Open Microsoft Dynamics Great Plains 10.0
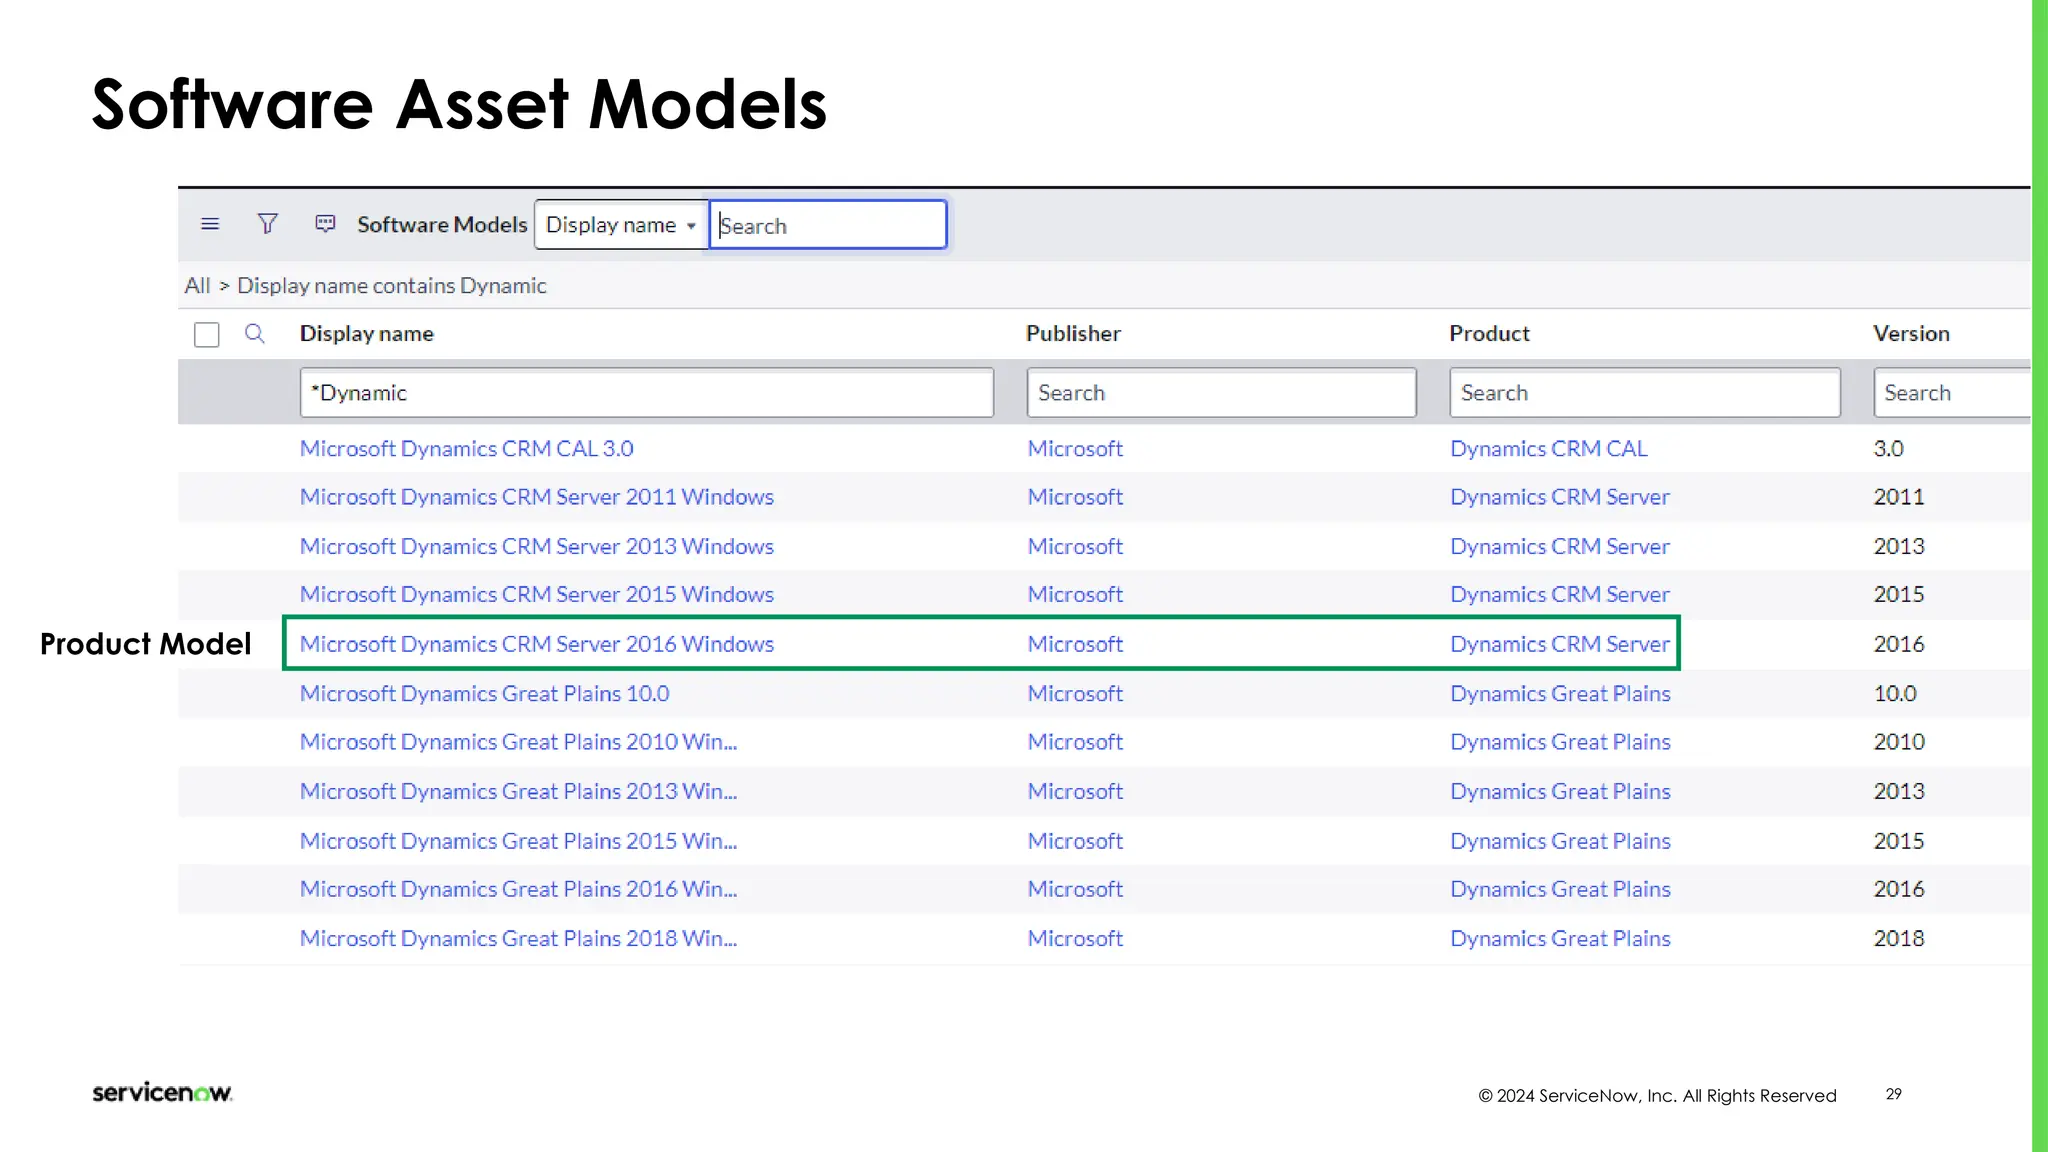 click(484, 694)
